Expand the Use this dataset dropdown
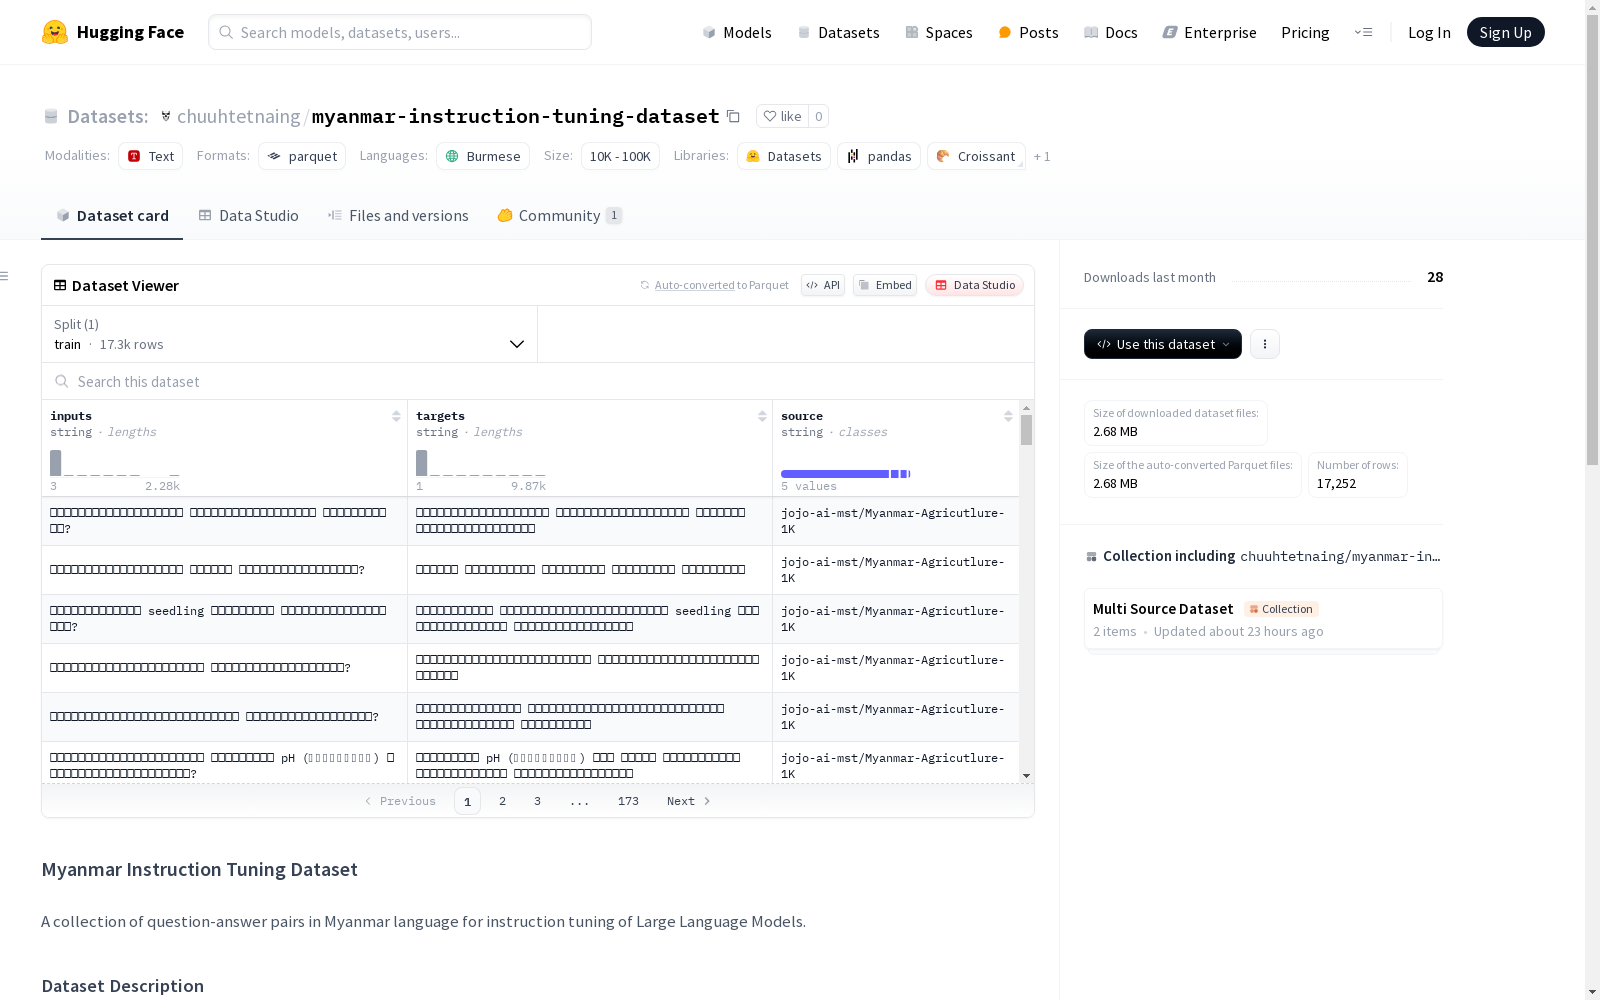This screenshot has width=1600, height=1000. 1163,344
